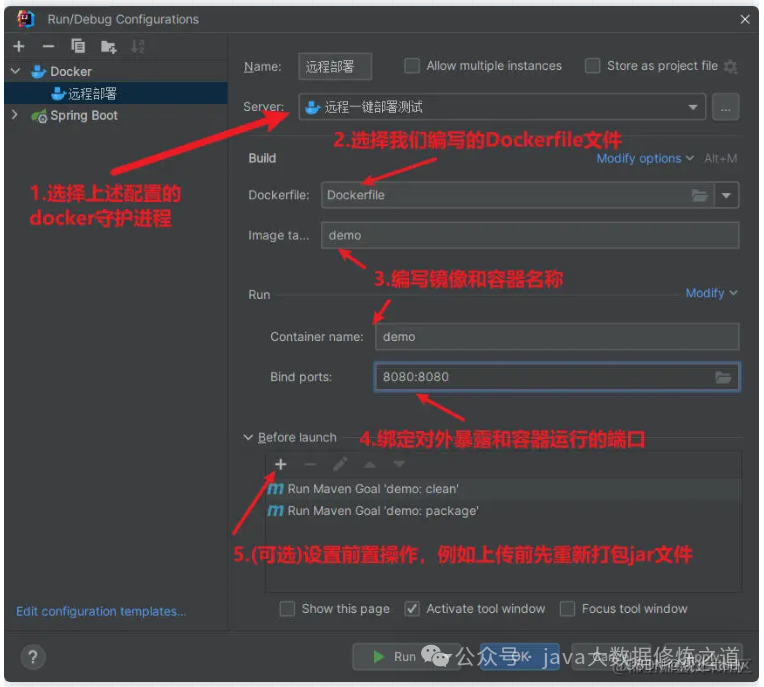This screenshot has height=687, width=764.
Task: Click the IntelliJ IDEA logo in title bar
Action: tap(25, 19)
